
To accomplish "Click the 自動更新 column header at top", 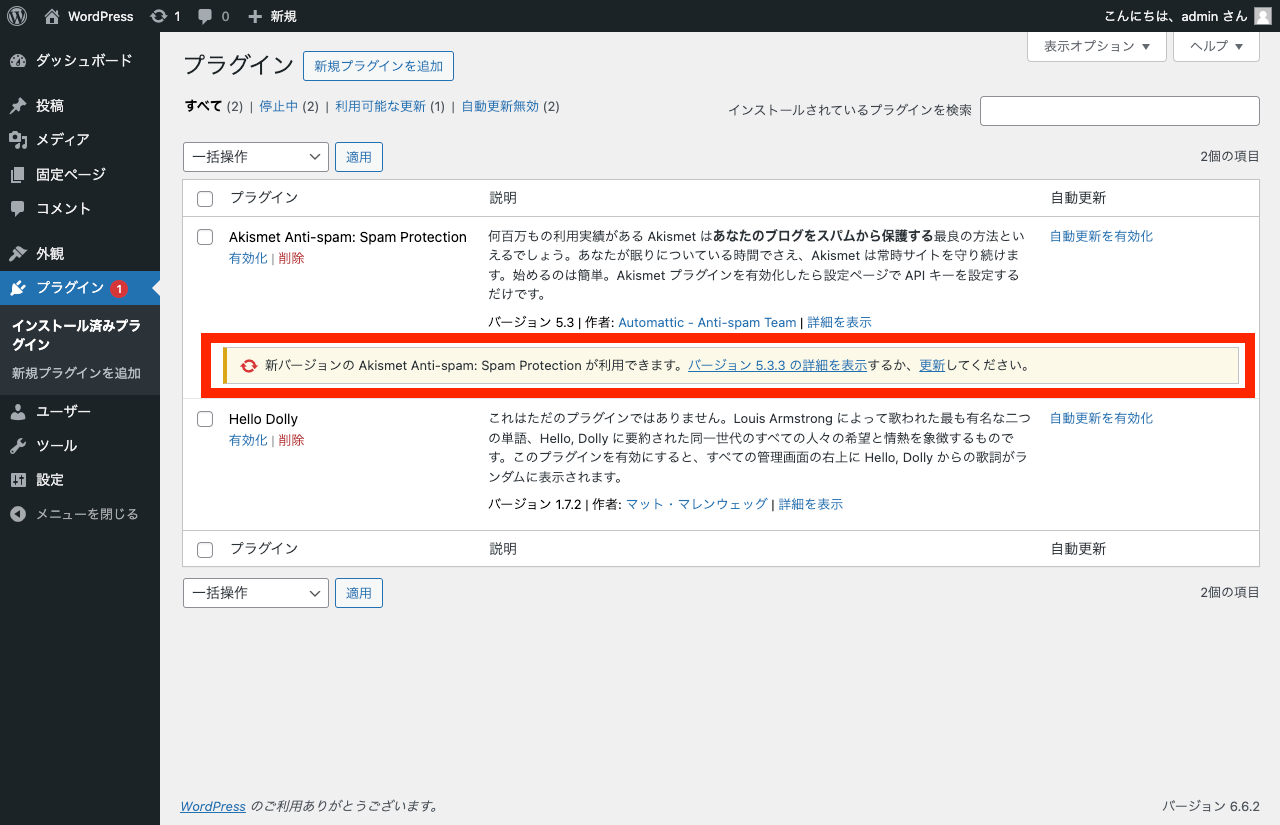I will pos(1078,198).
